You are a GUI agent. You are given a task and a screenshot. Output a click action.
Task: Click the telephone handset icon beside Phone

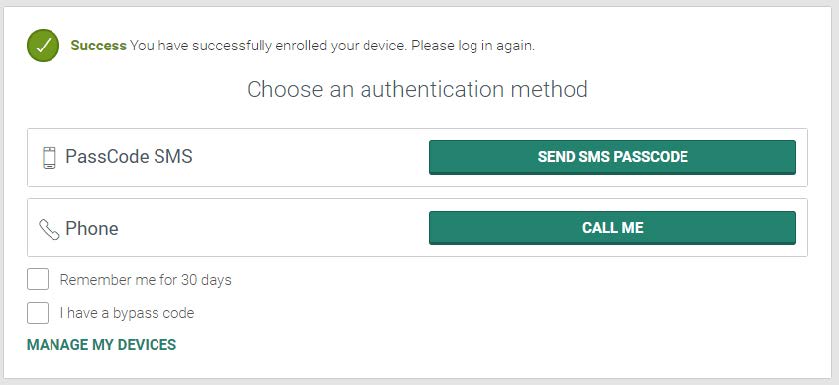[49, 229]
